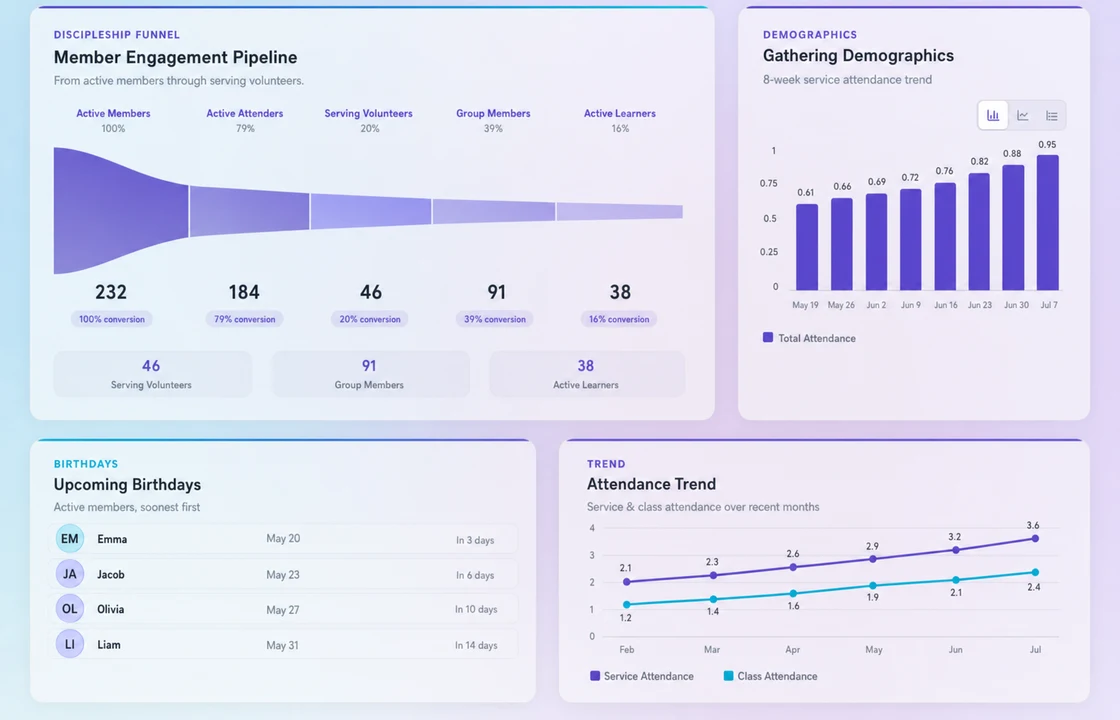Image resolution: width=1120 pixels, height=720 pixels.
Task: Click the May 23 birthday date
Action: (283, 574)
